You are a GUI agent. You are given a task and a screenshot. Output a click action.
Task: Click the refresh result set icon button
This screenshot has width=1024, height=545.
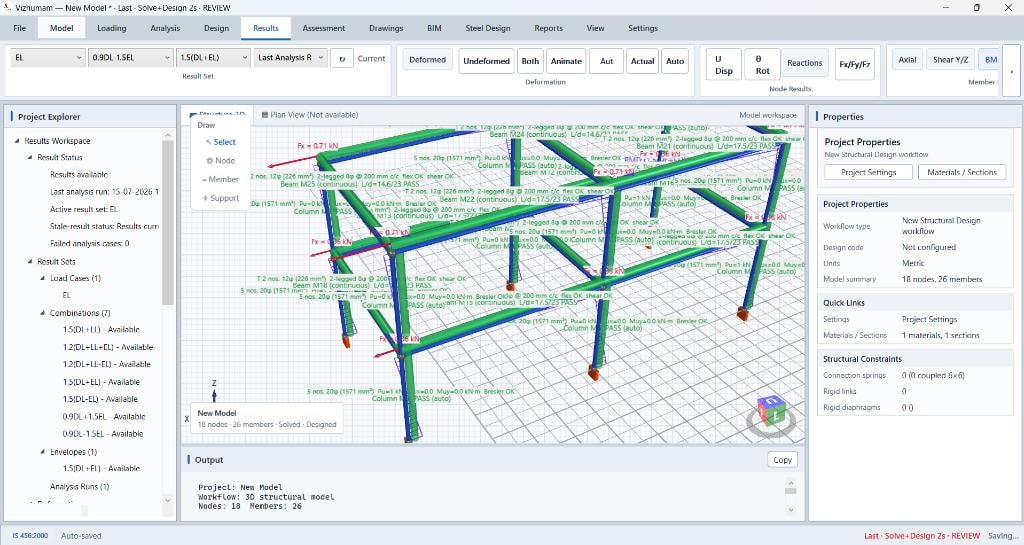coord(342,58)
